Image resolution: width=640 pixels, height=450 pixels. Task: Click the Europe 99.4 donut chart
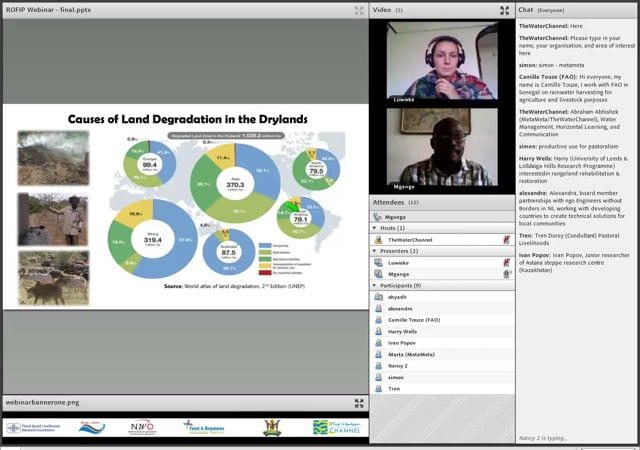(150, 164)
